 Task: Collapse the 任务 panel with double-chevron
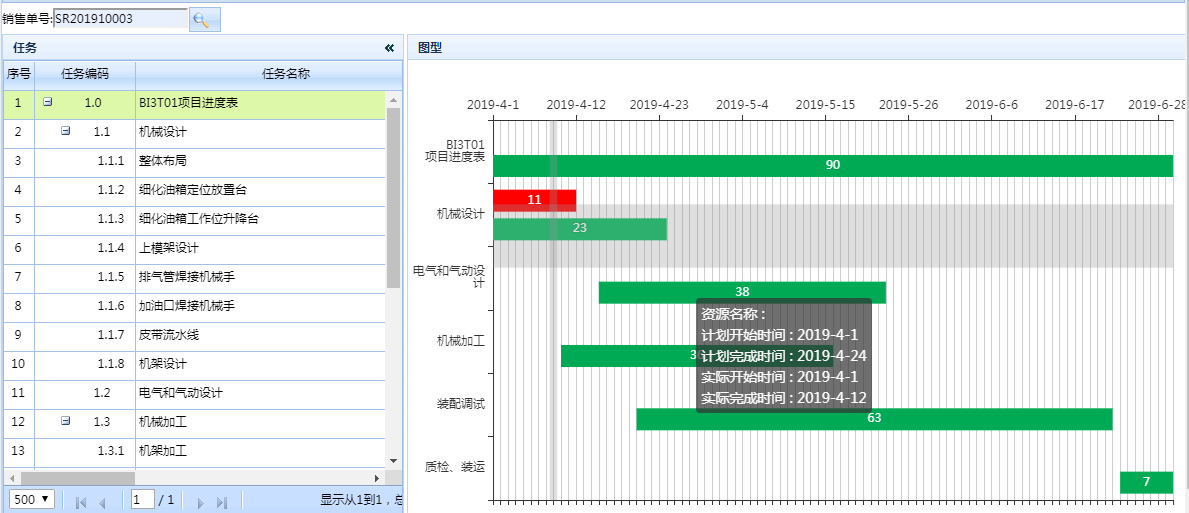[389, 48]
